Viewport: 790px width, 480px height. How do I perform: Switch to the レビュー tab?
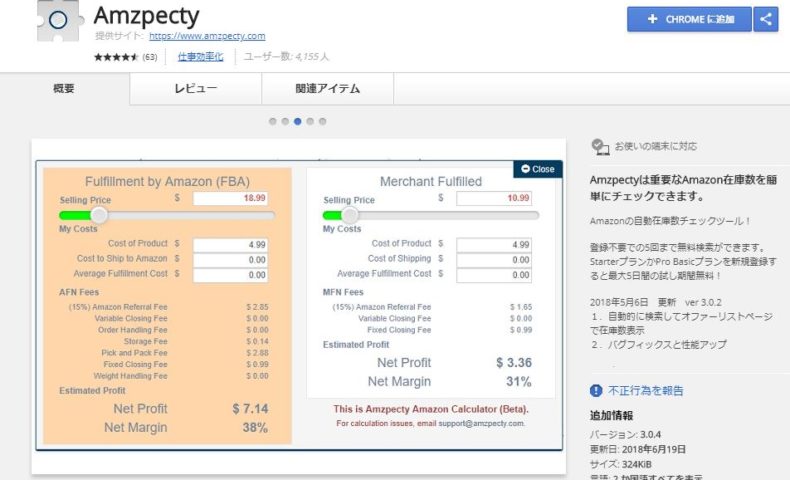195,89
